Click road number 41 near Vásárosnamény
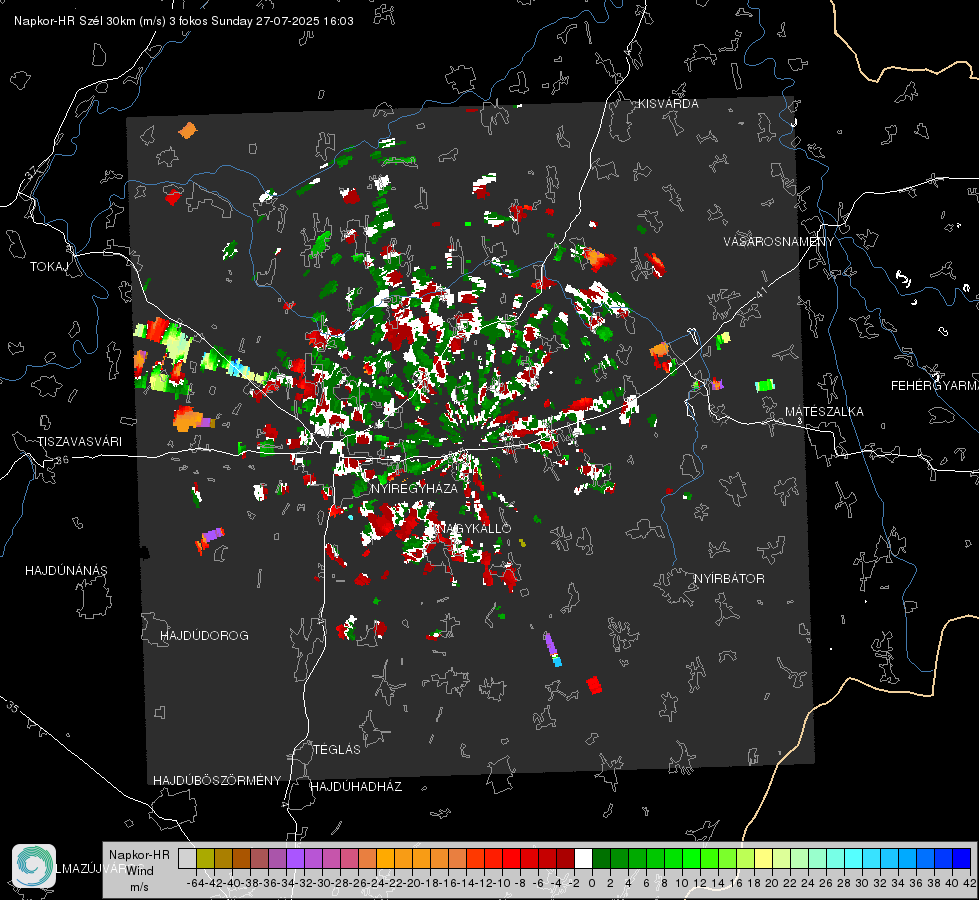 [760, 291]
